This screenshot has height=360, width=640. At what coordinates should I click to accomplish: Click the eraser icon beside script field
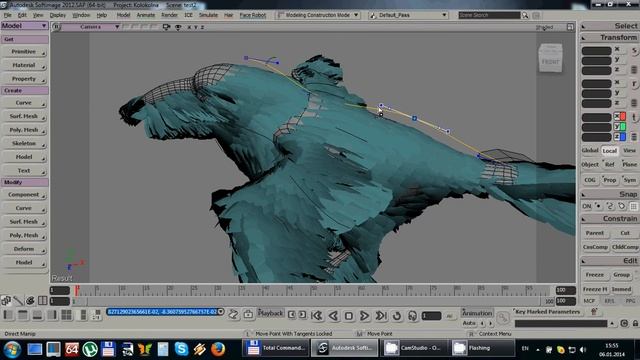tap(233, 314)
